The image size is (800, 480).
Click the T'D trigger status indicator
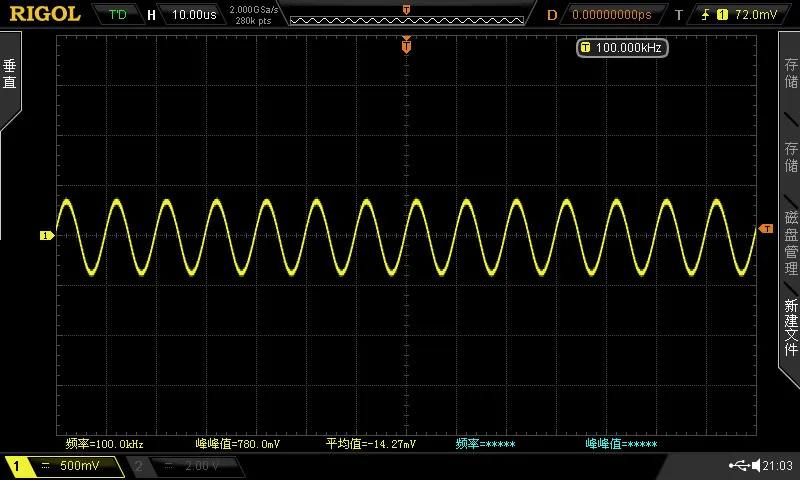point(117,14)
